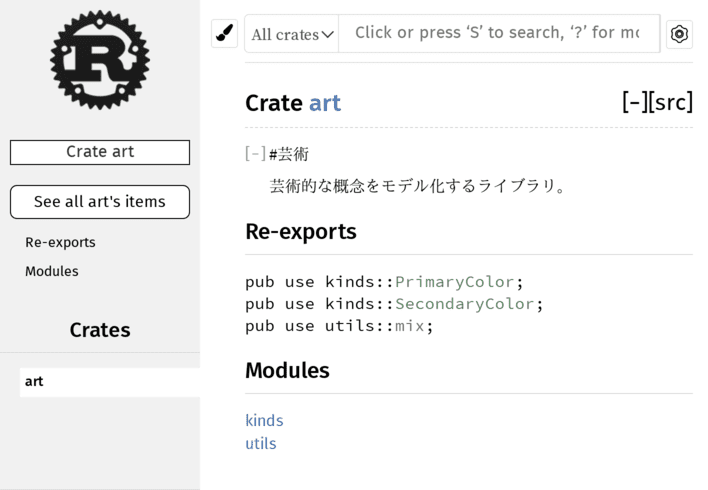This screenshot has width=708, height=490.
Task: Open See all art's items
Action: (x=100, y=202)
